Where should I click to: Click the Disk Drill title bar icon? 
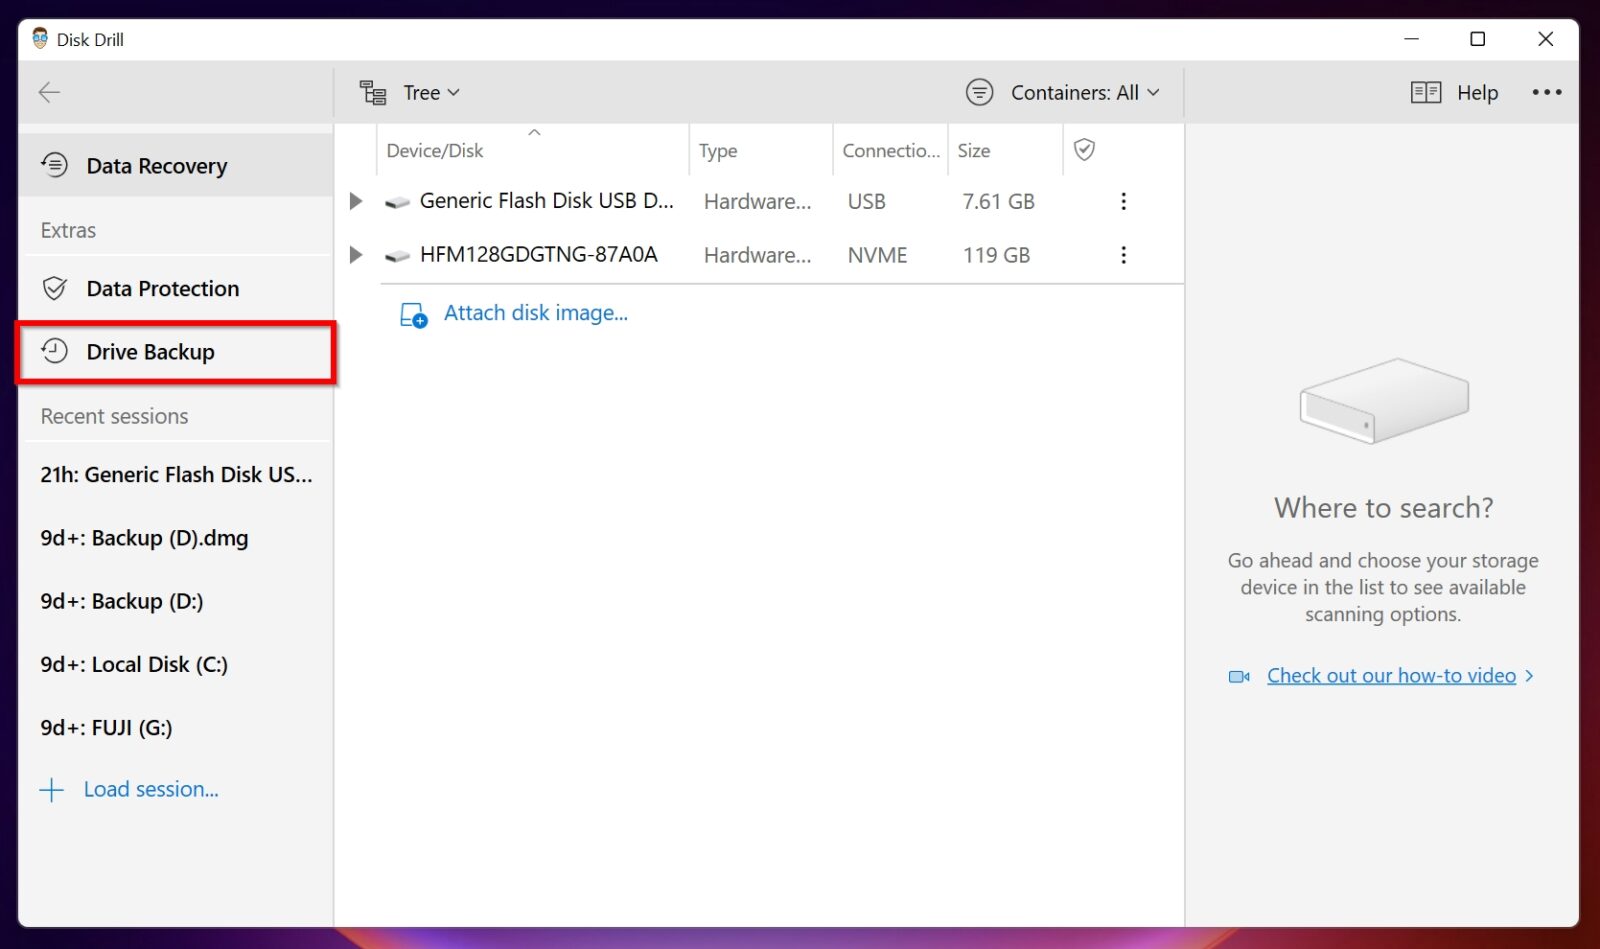click(x=38, y=39)
